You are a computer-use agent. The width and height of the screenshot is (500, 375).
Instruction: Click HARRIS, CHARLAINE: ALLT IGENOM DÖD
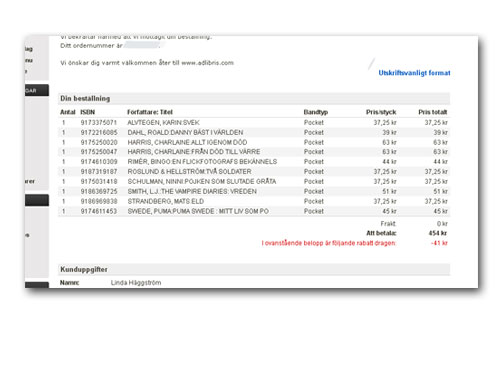(x=187, y=142)
